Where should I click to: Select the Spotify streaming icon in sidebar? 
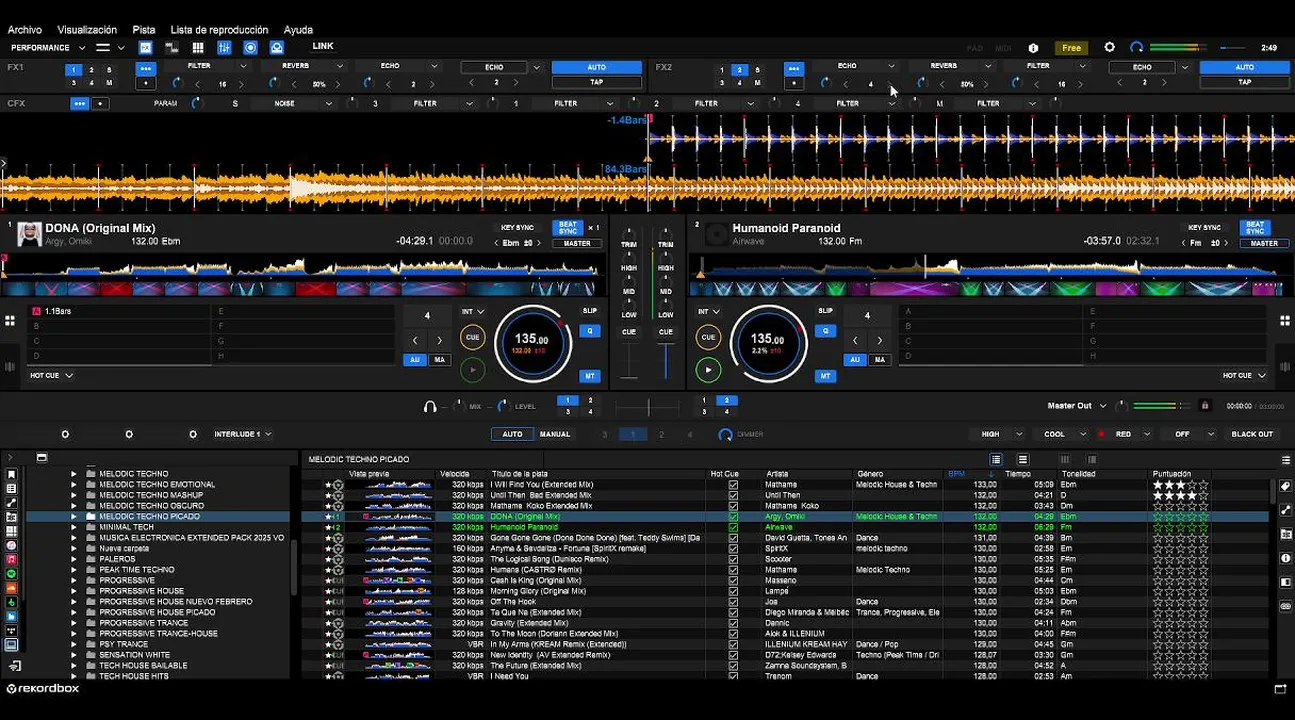(11, 574)
